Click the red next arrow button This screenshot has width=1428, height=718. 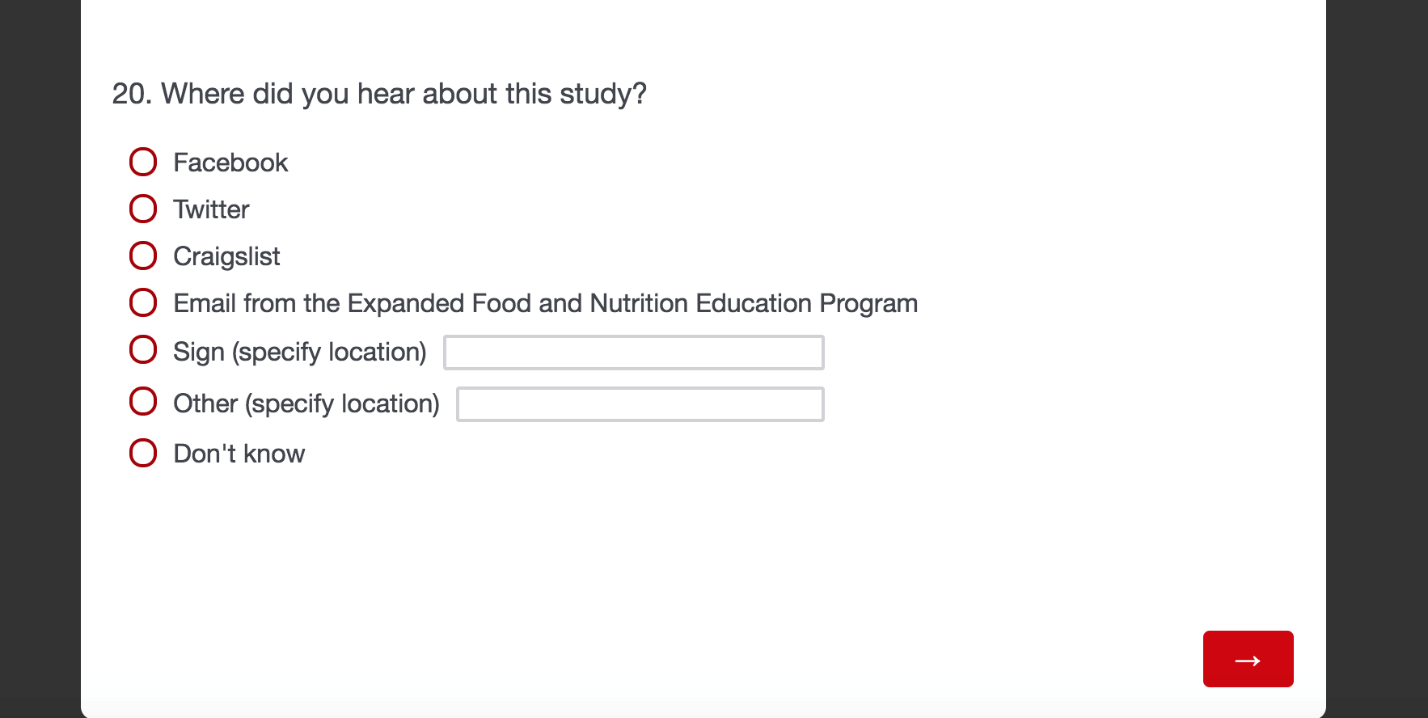pos(1247,659)
